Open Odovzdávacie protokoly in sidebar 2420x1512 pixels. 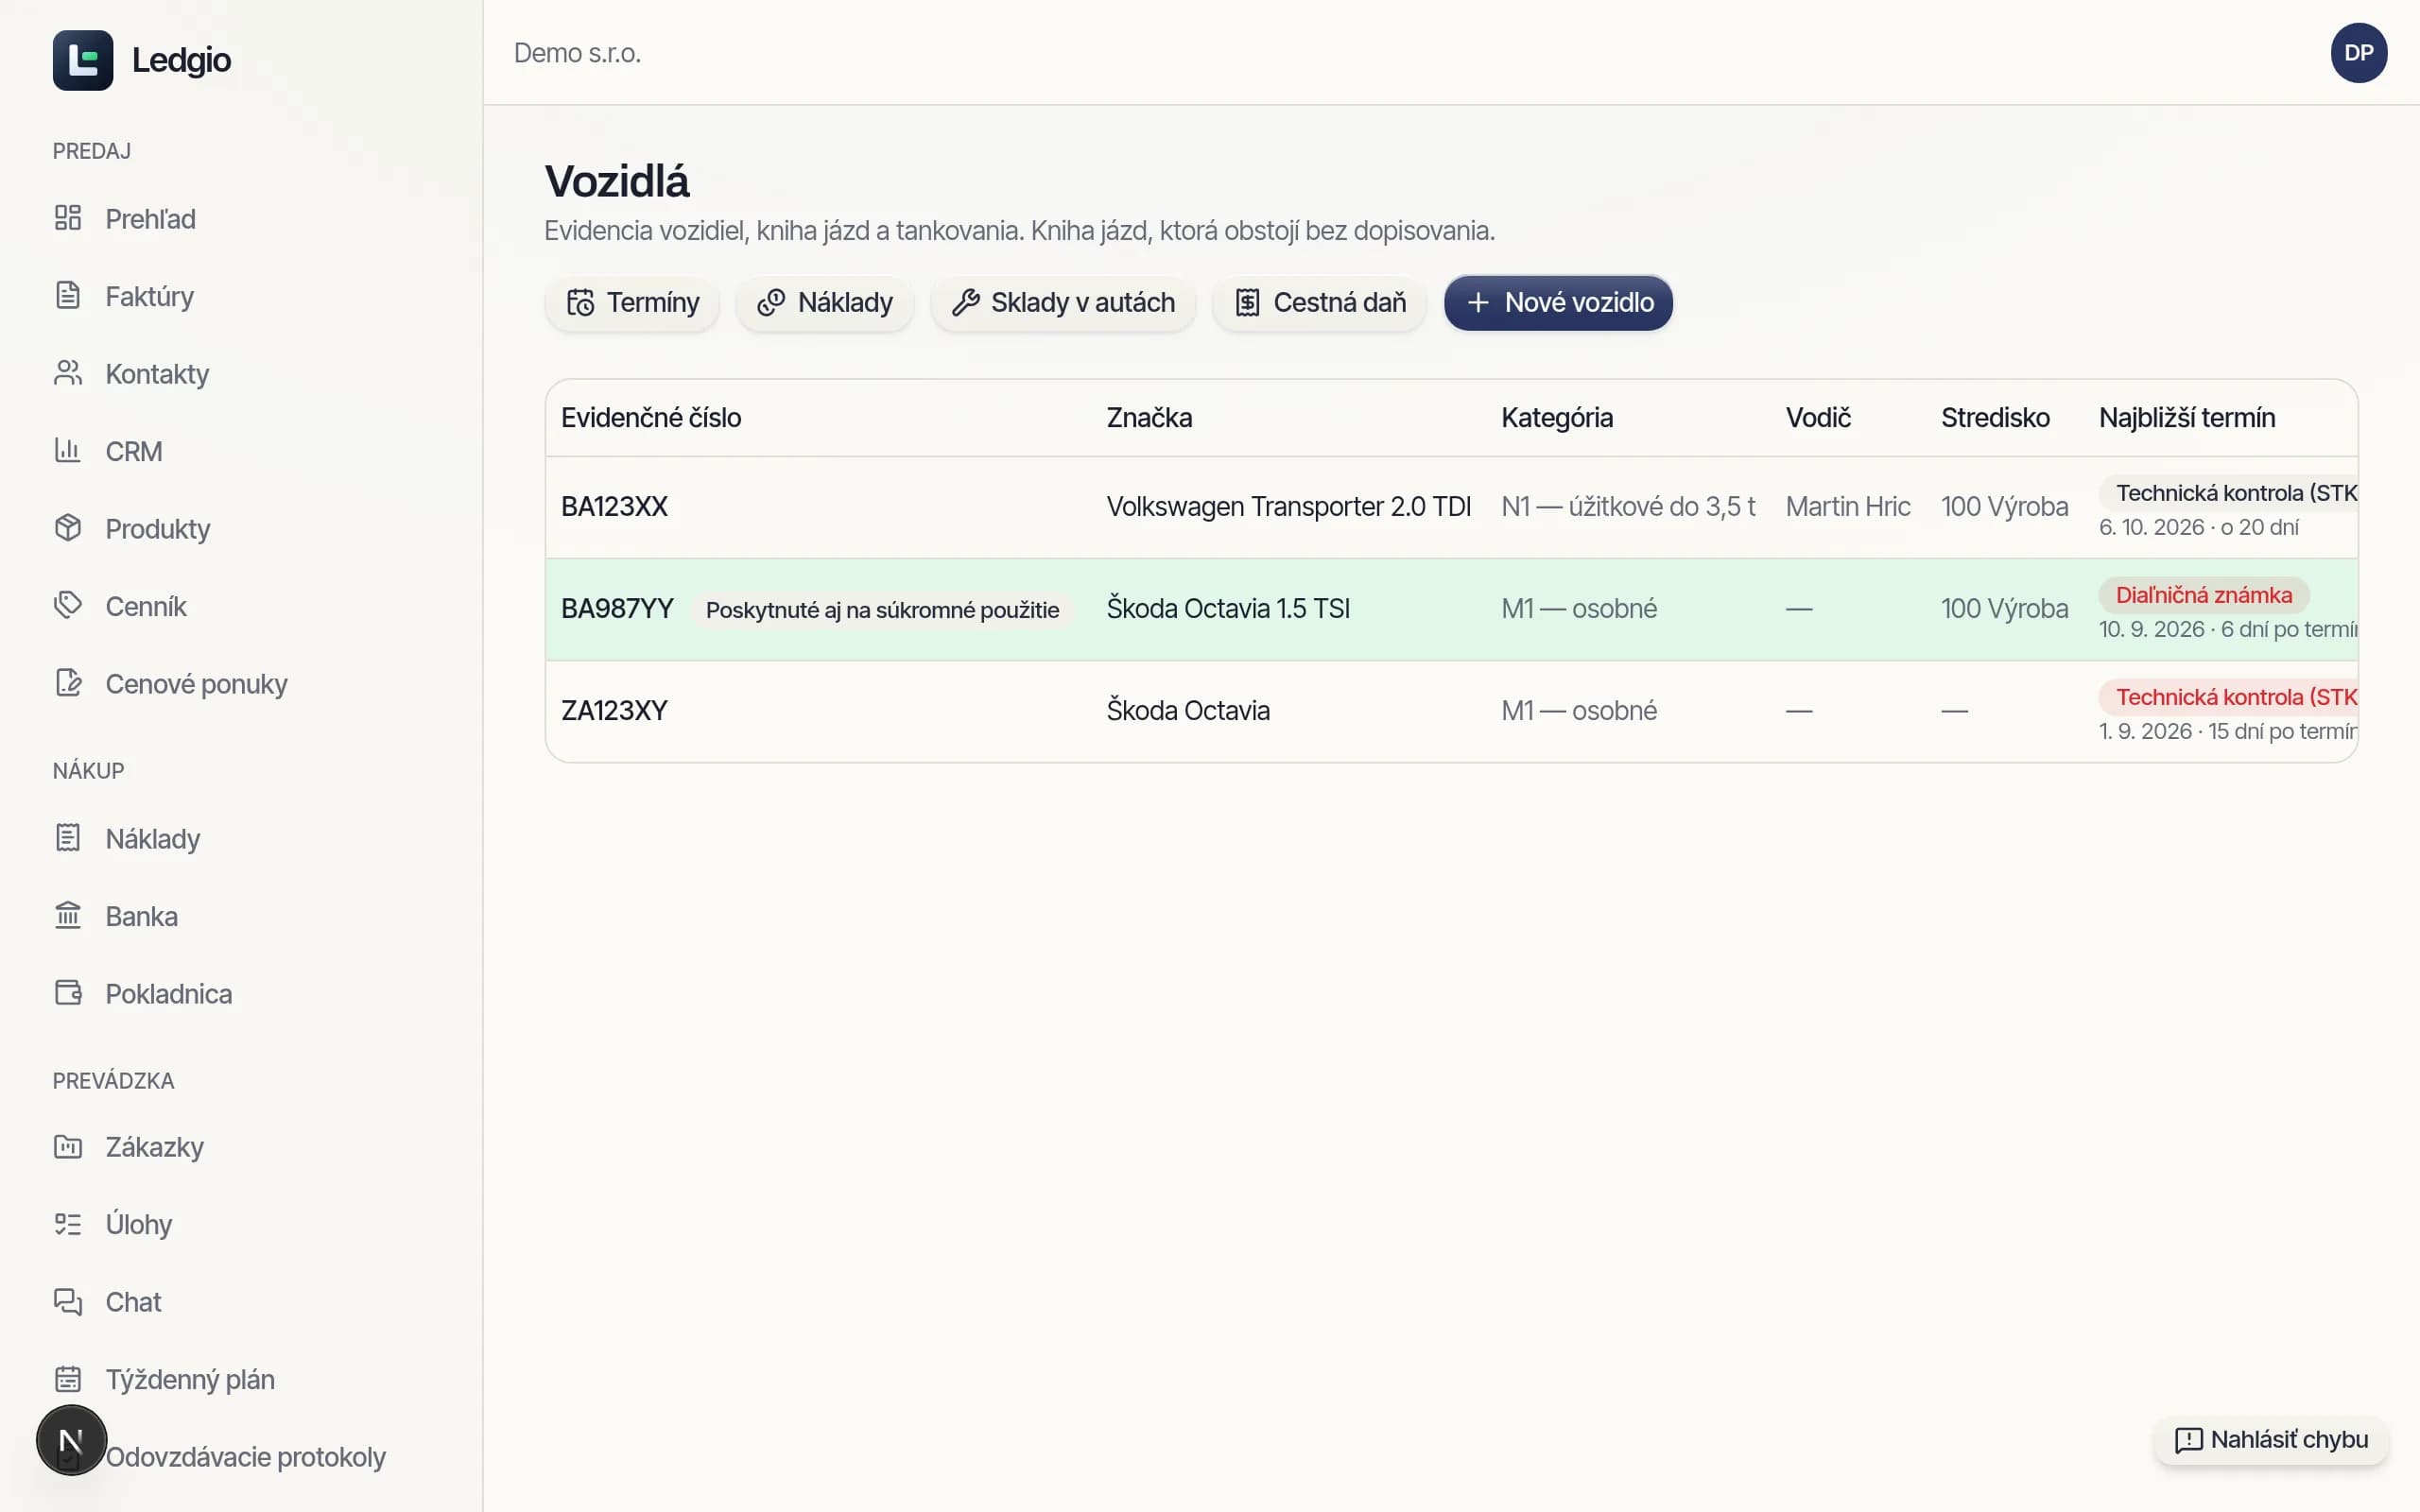(245, 1457)
